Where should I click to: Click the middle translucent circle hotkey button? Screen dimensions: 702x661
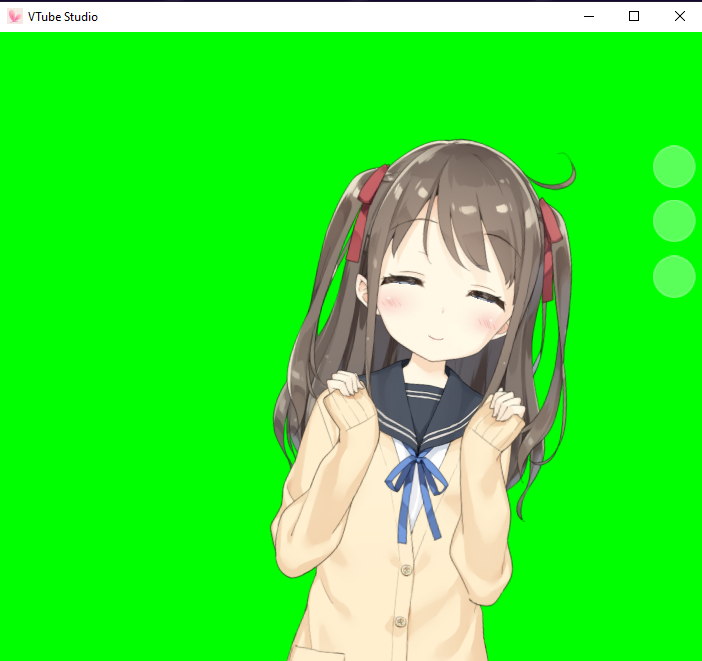coord(674,221)
